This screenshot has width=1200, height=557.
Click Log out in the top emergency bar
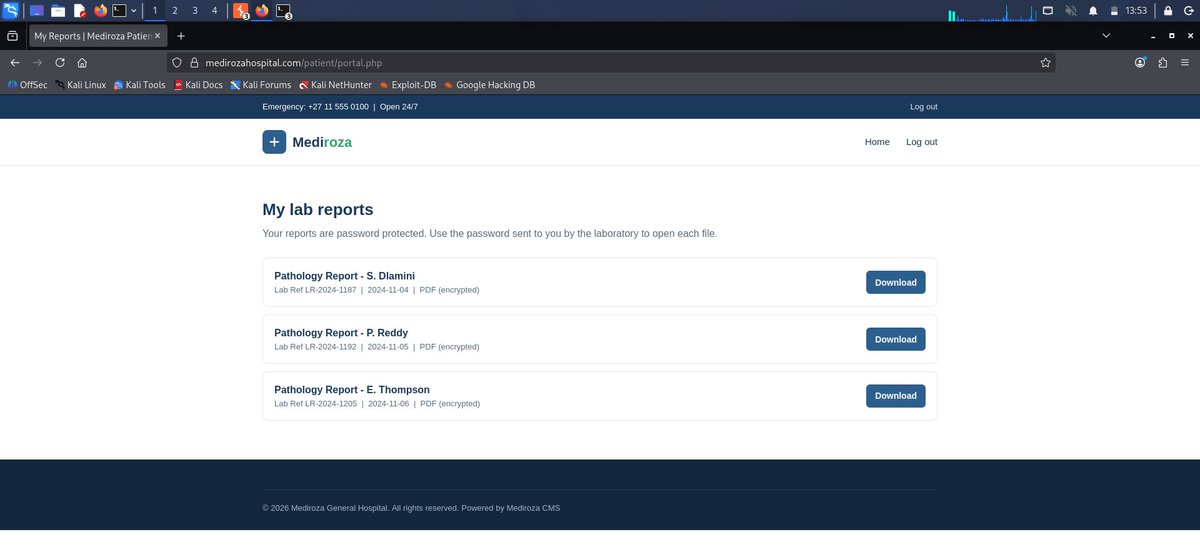coord(923,107)
